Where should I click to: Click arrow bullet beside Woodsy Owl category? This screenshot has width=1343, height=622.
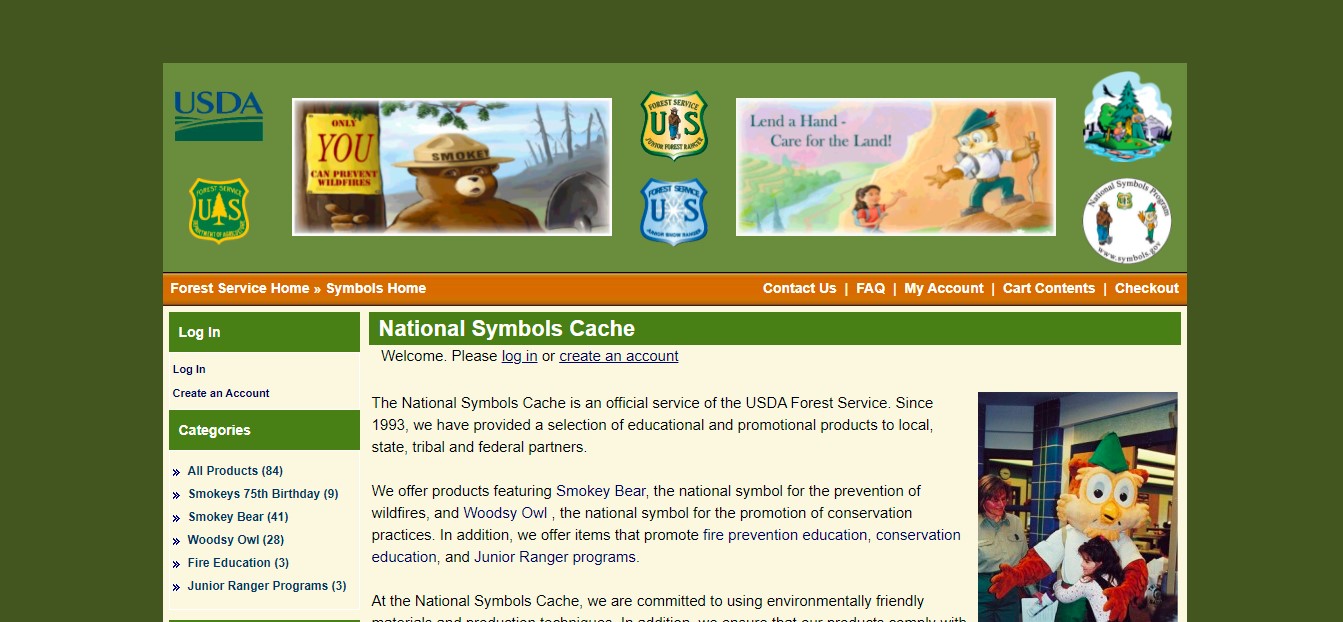click(176, 541)
